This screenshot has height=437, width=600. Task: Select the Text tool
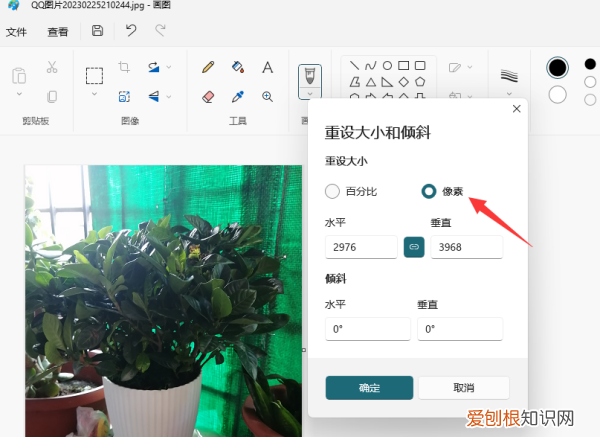point(267,67)
